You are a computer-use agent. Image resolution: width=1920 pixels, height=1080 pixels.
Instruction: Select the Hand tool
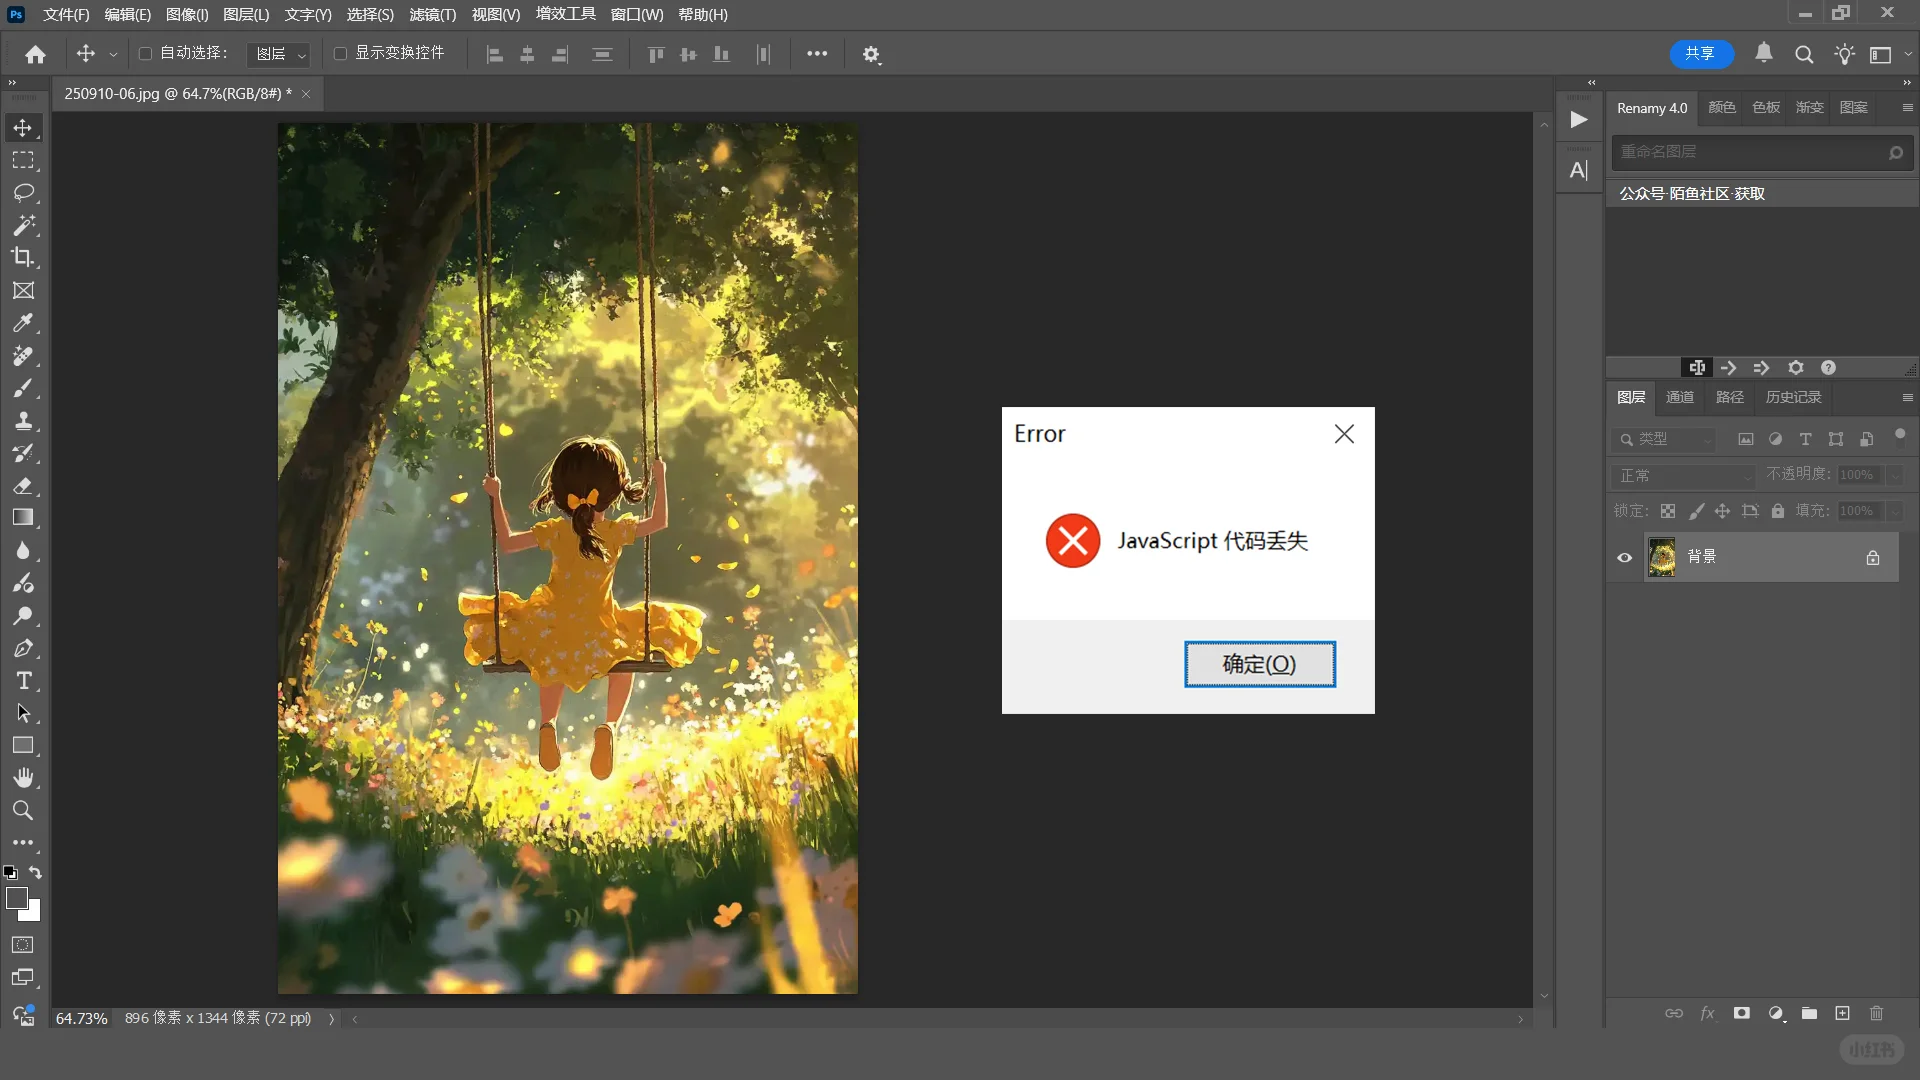click(23, 778)
